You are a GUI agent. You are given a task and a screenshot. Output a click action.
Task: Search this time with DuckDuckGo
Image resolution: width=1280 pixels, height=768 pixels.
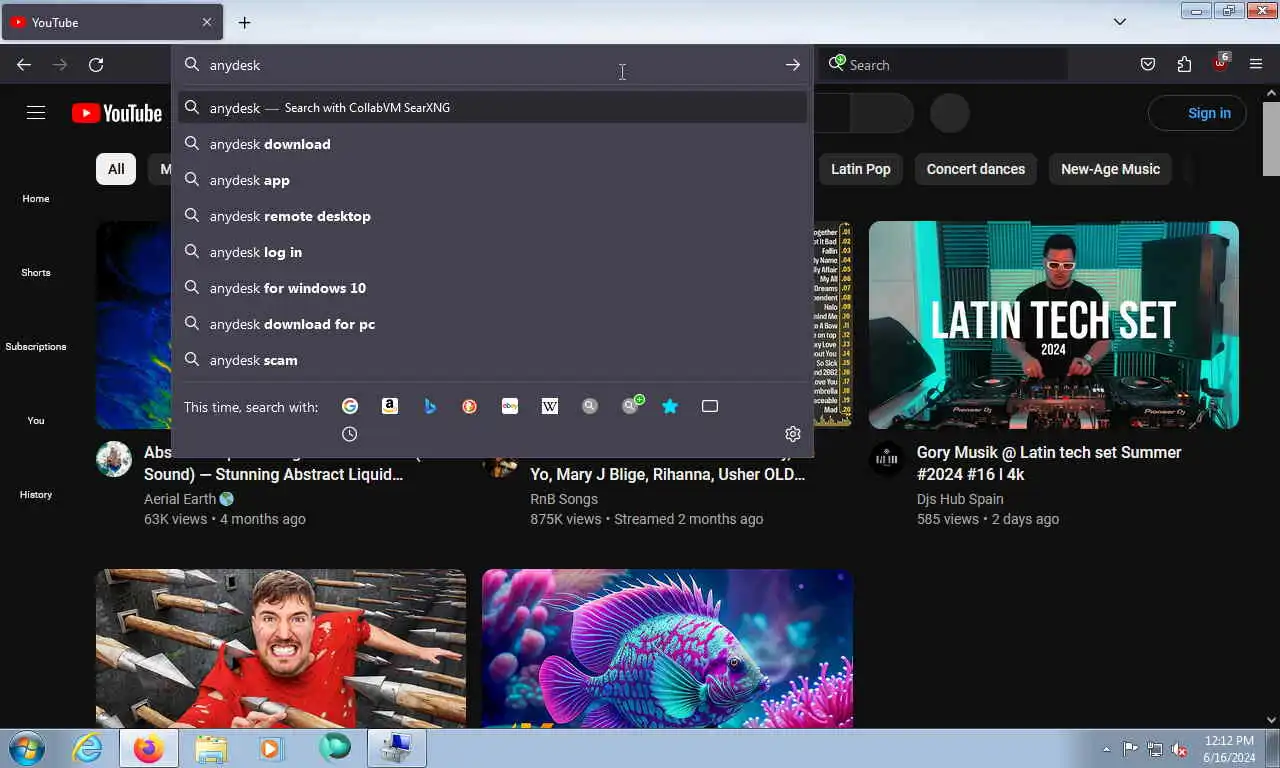pos(470,406)
